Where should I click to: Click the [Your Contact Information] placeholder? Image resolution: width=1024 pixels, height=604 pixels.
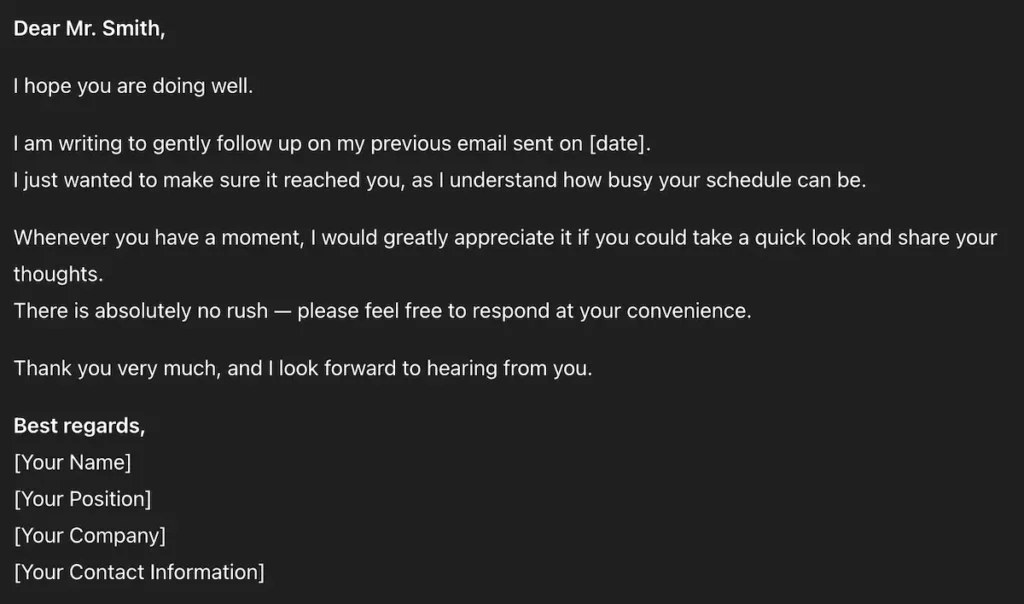click(139, 573)
